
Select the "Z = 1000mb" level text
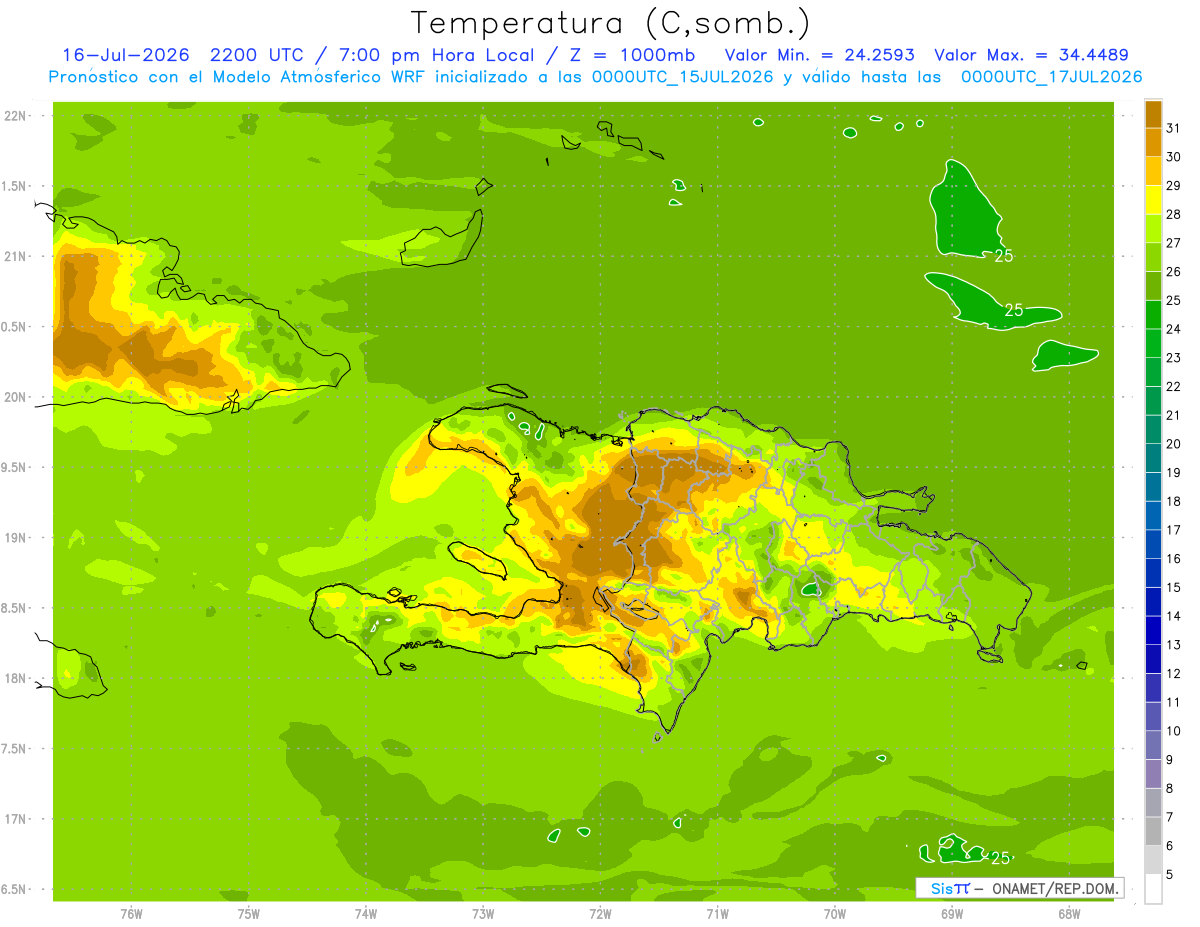[631, 55]
